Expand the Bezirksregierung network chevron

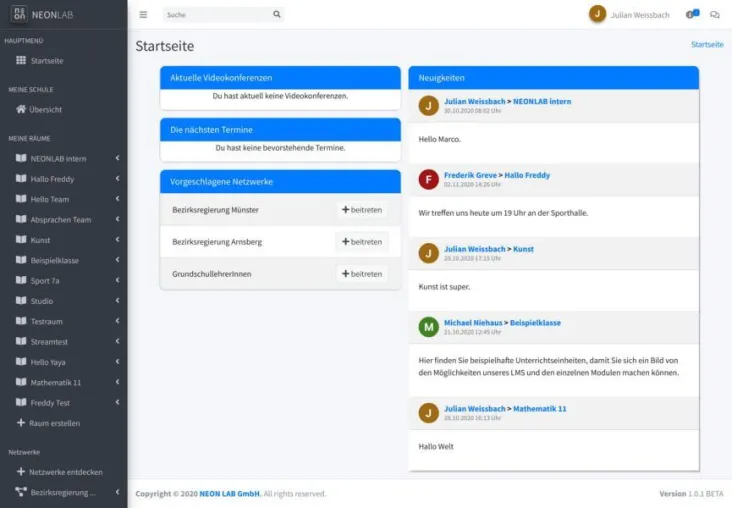tap(118, 492)
